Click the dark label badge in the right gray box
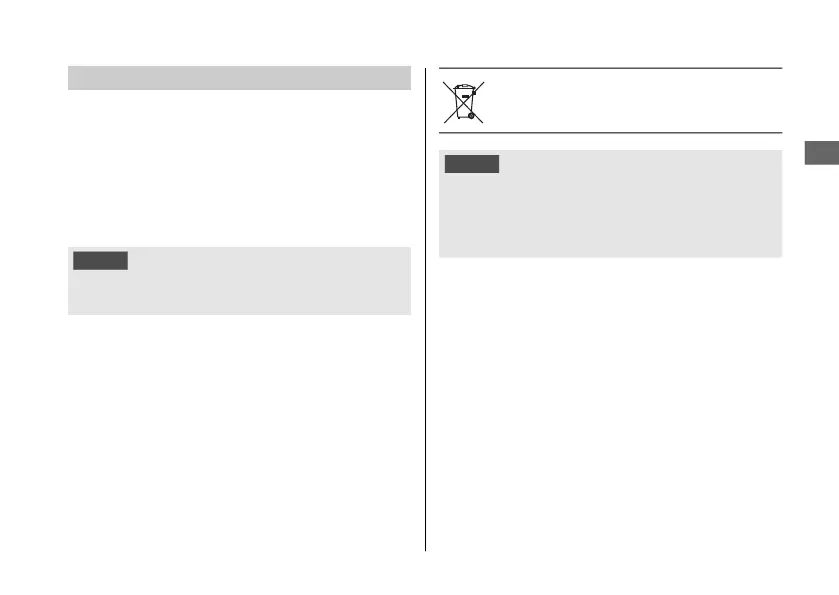839x595 pixels. coord(472,164)
